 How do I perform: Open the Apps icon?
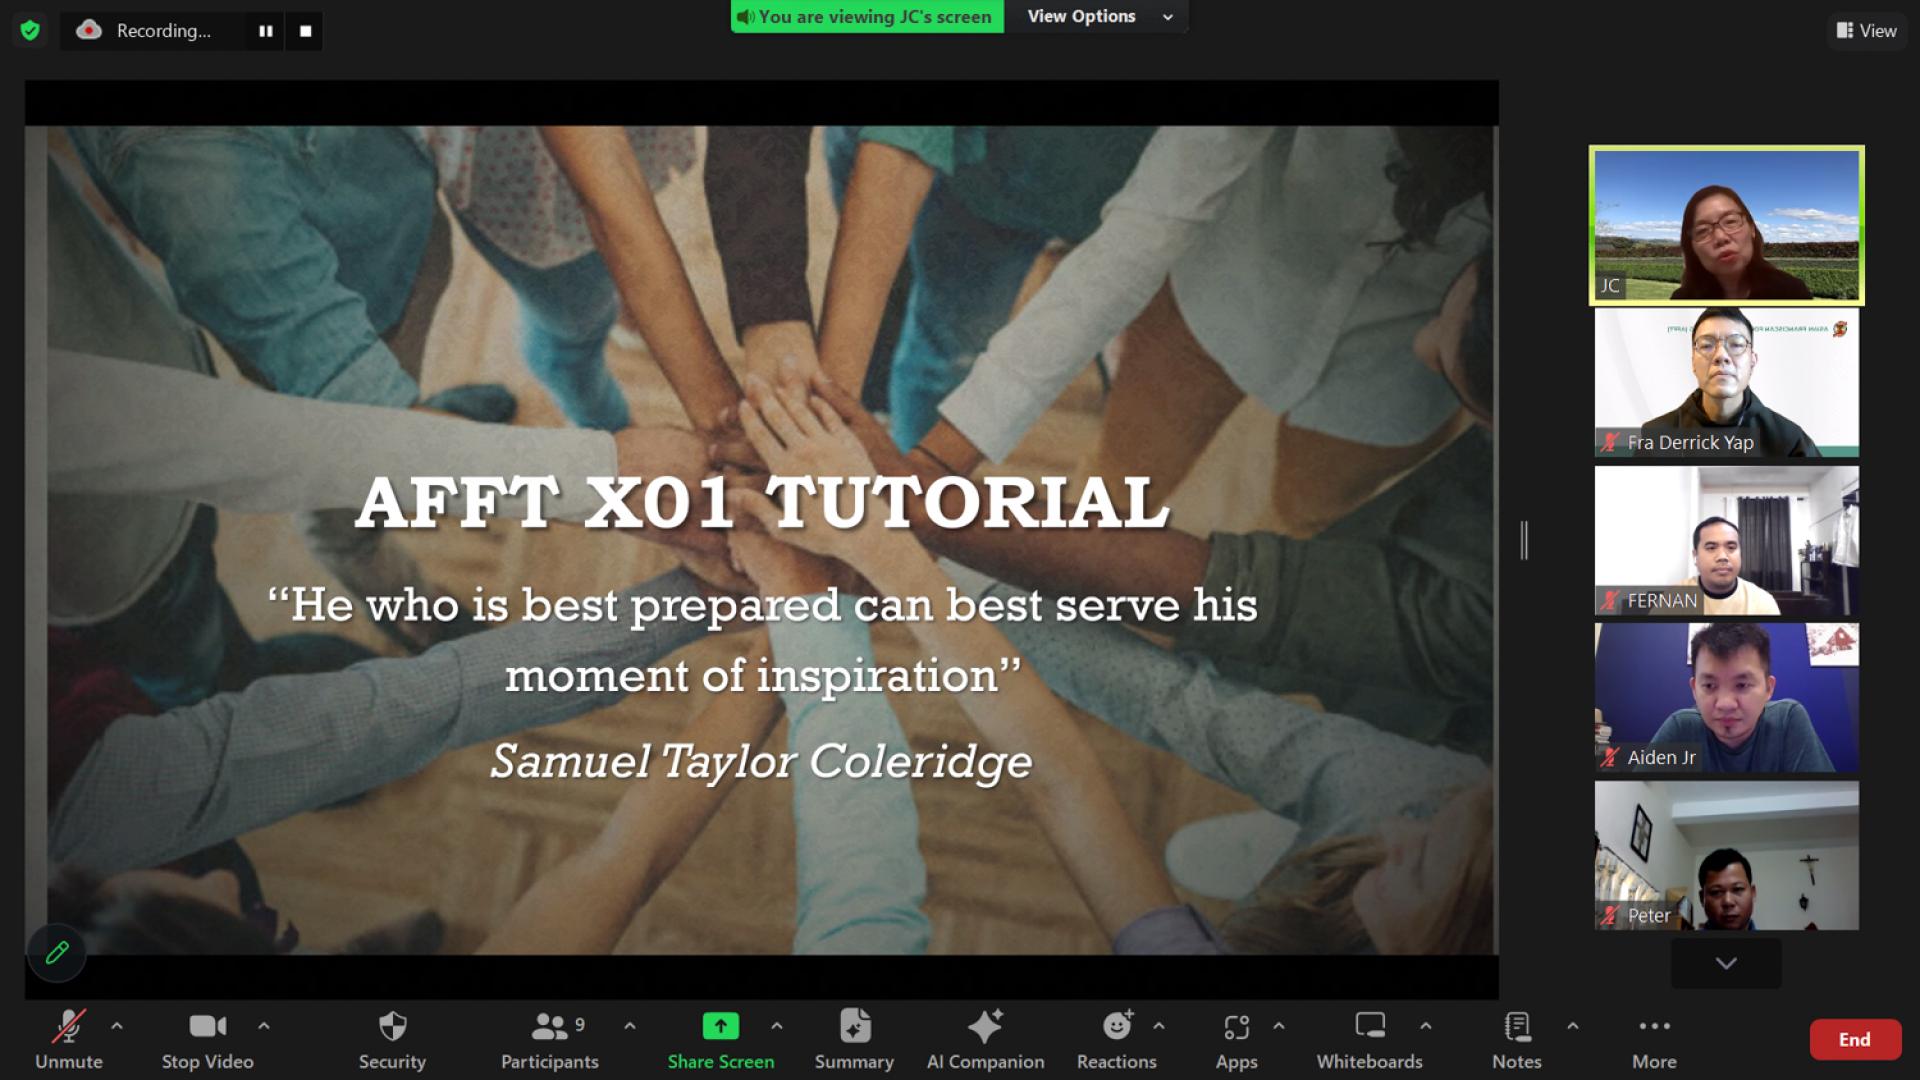coord(1236,1027)
